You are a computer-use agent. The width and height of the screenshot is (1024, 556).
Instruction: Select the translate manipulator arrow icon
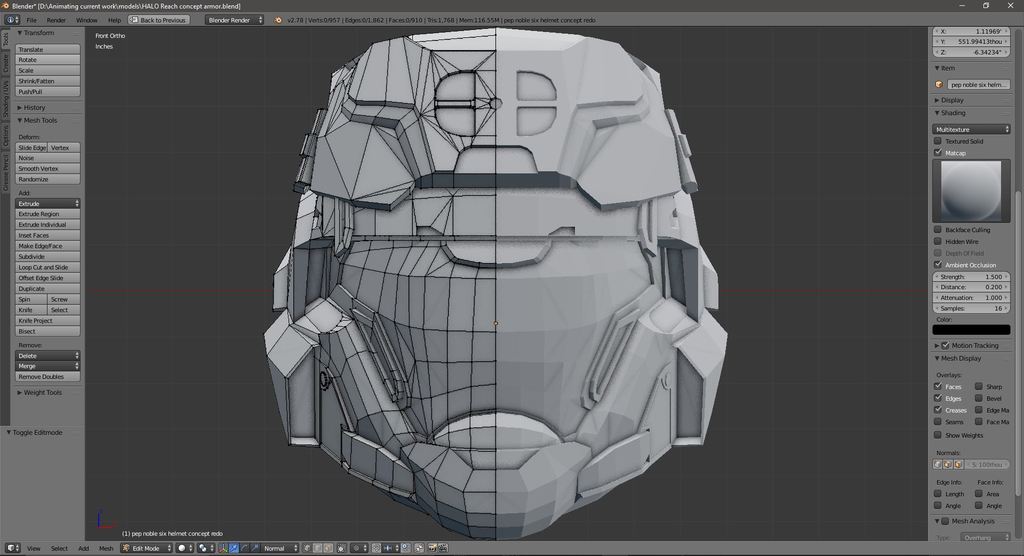coord(236,548)
